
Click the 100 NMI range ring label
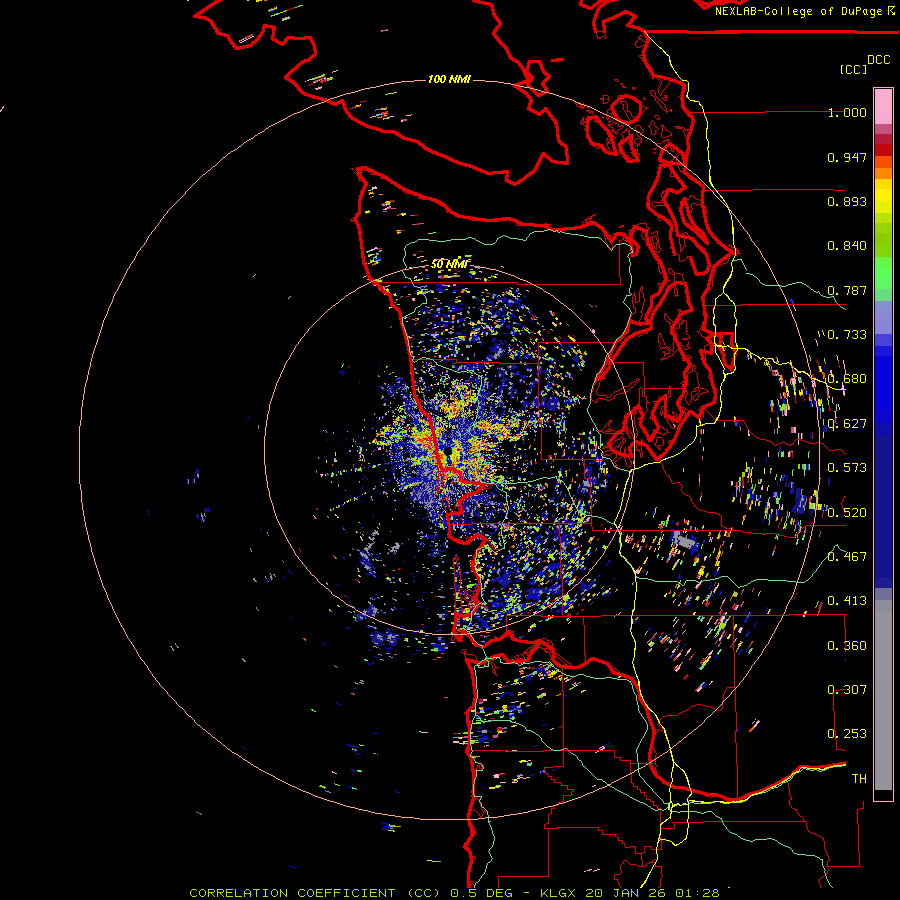449,79
